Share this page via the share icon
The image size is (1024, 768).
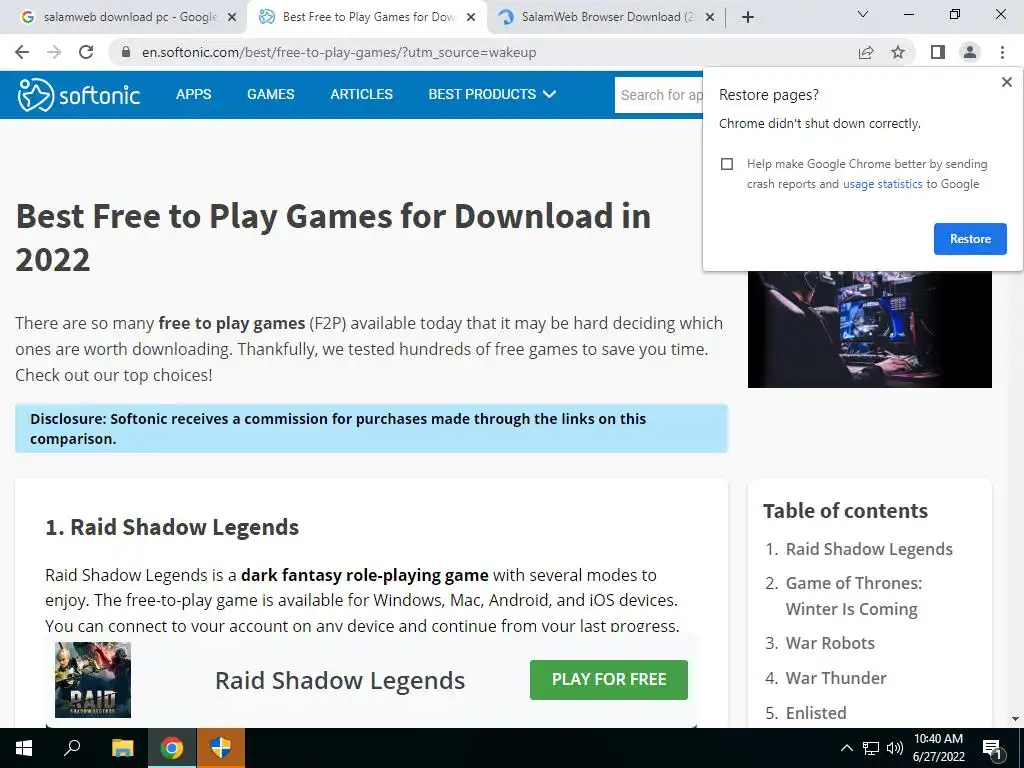[866, 52]
